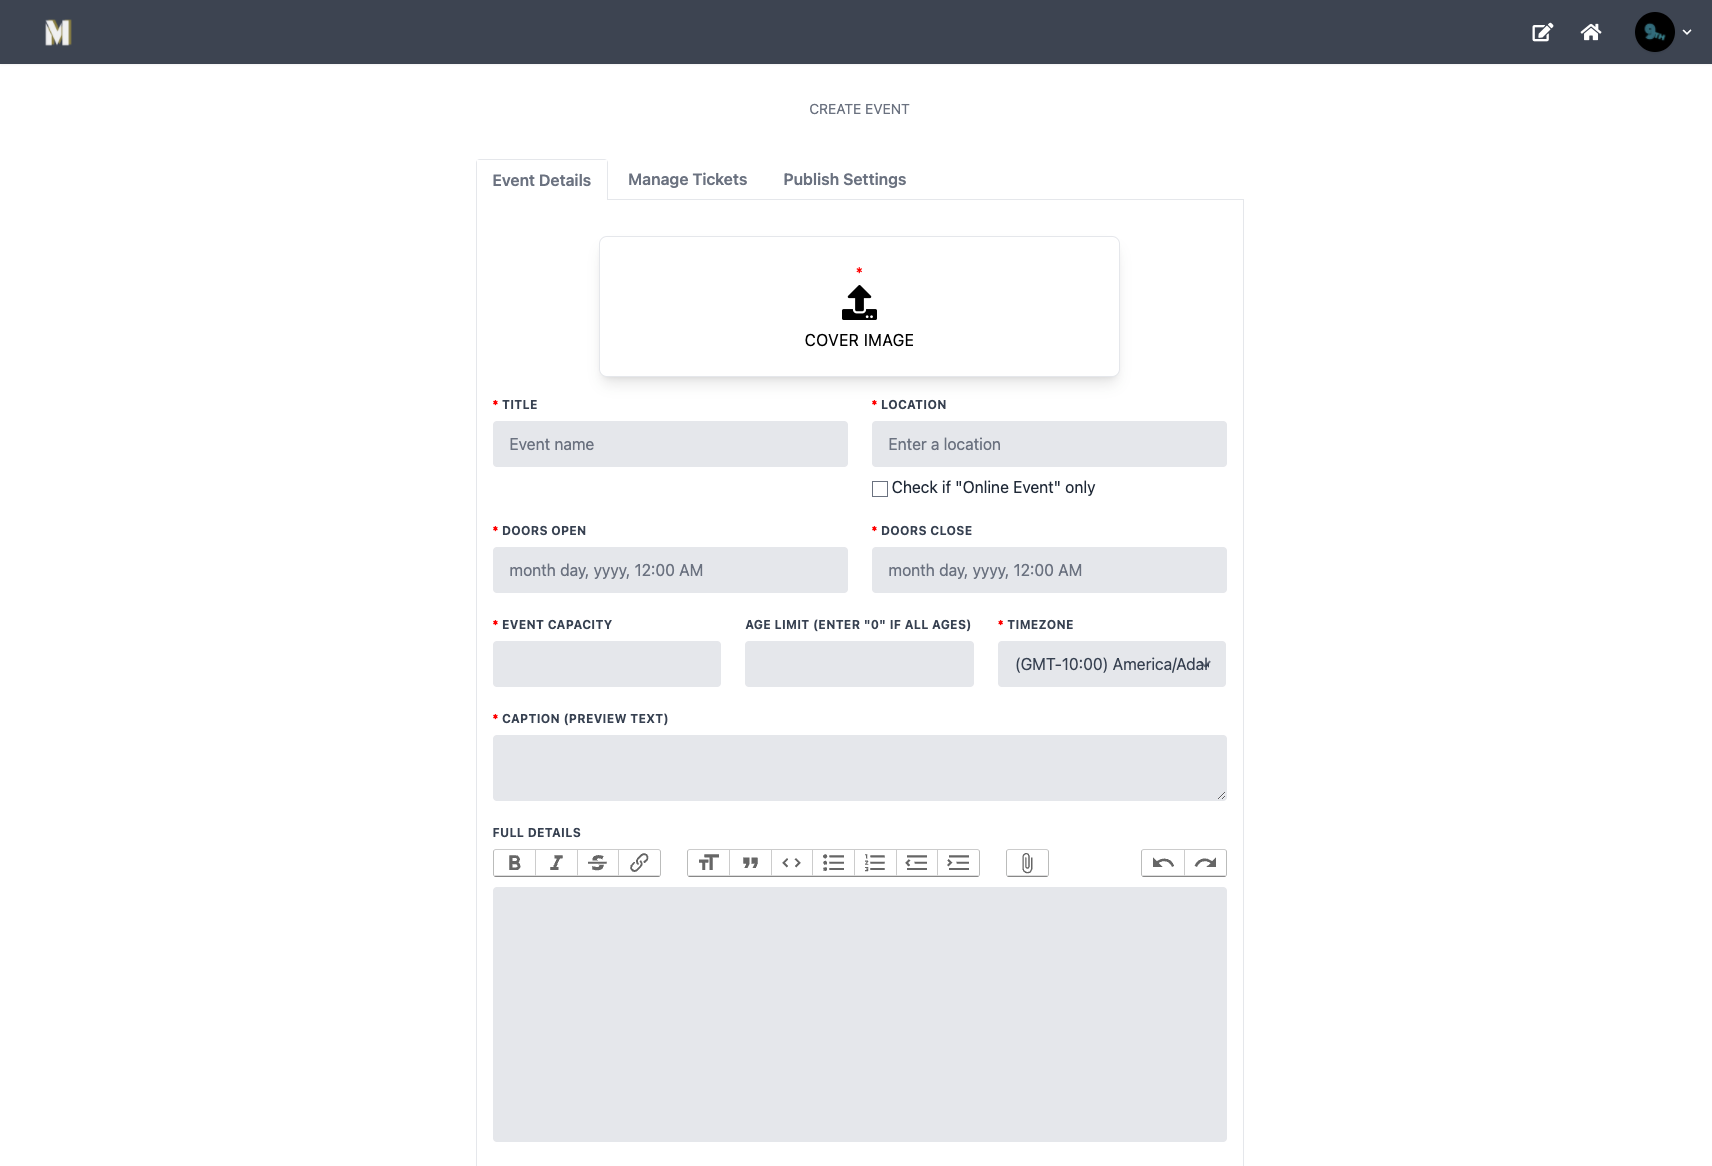The width and height of the screenshot is (1712, 1166).
Task: Attach a file with paperclip icon
Action: [x=1027, y=863]
